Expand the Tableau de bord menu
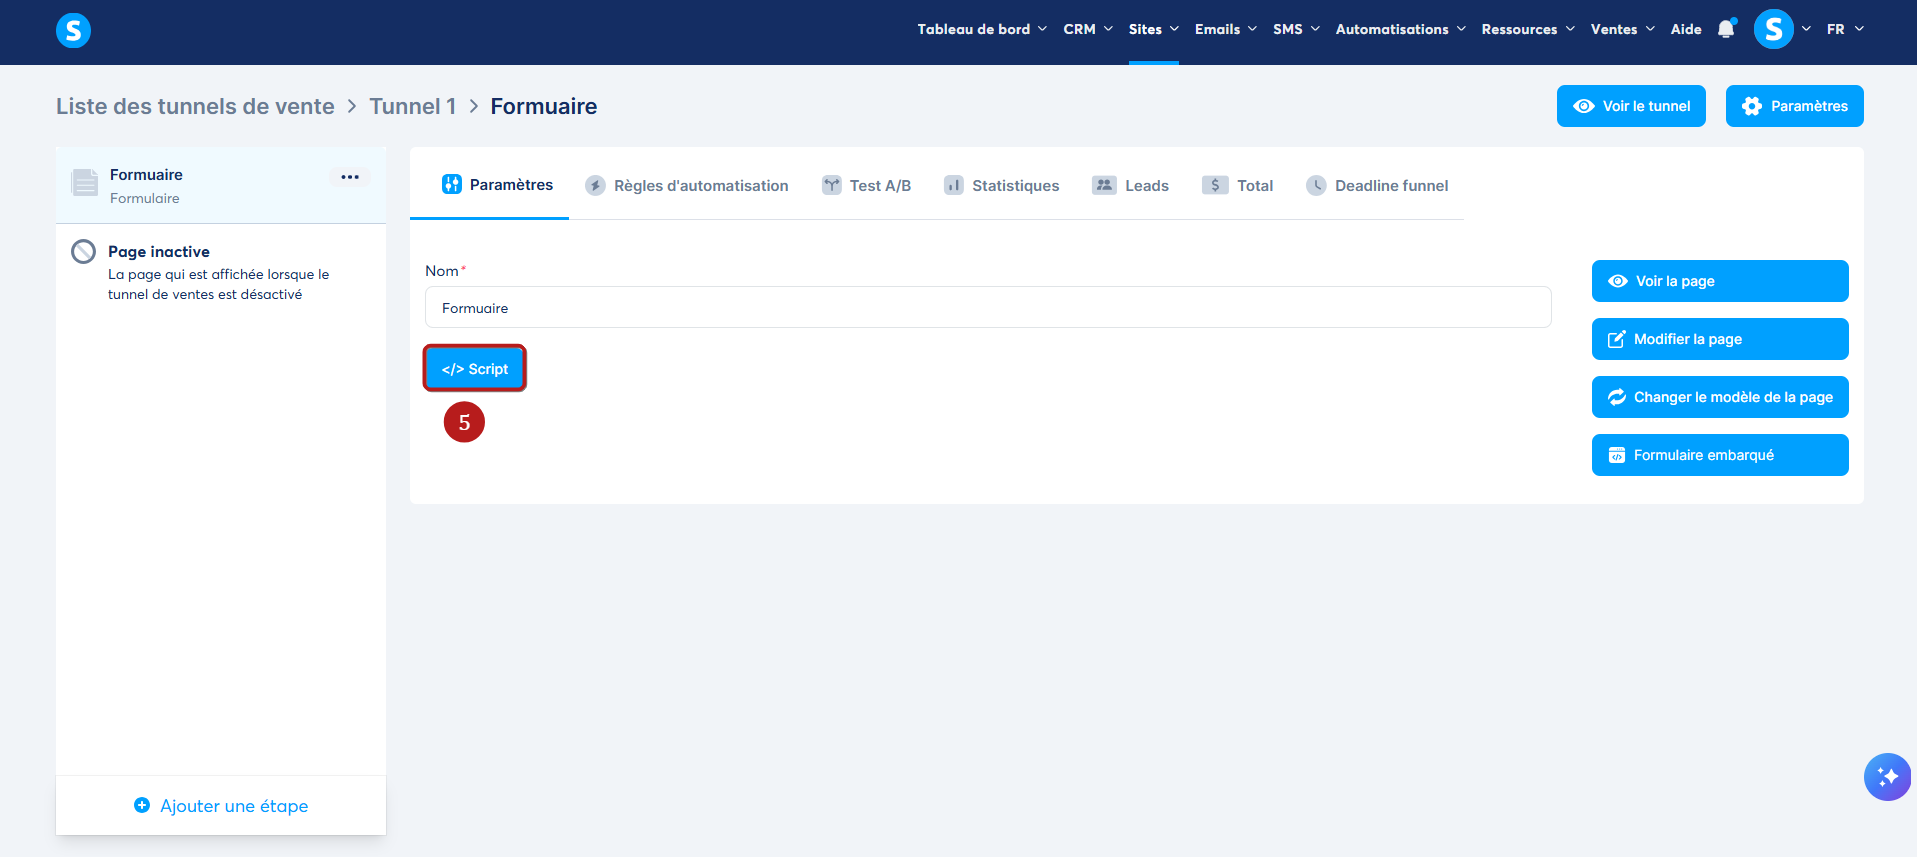The height and width of the screenshot is (857, 1917). pyautogui.click(x=982, y=29)
